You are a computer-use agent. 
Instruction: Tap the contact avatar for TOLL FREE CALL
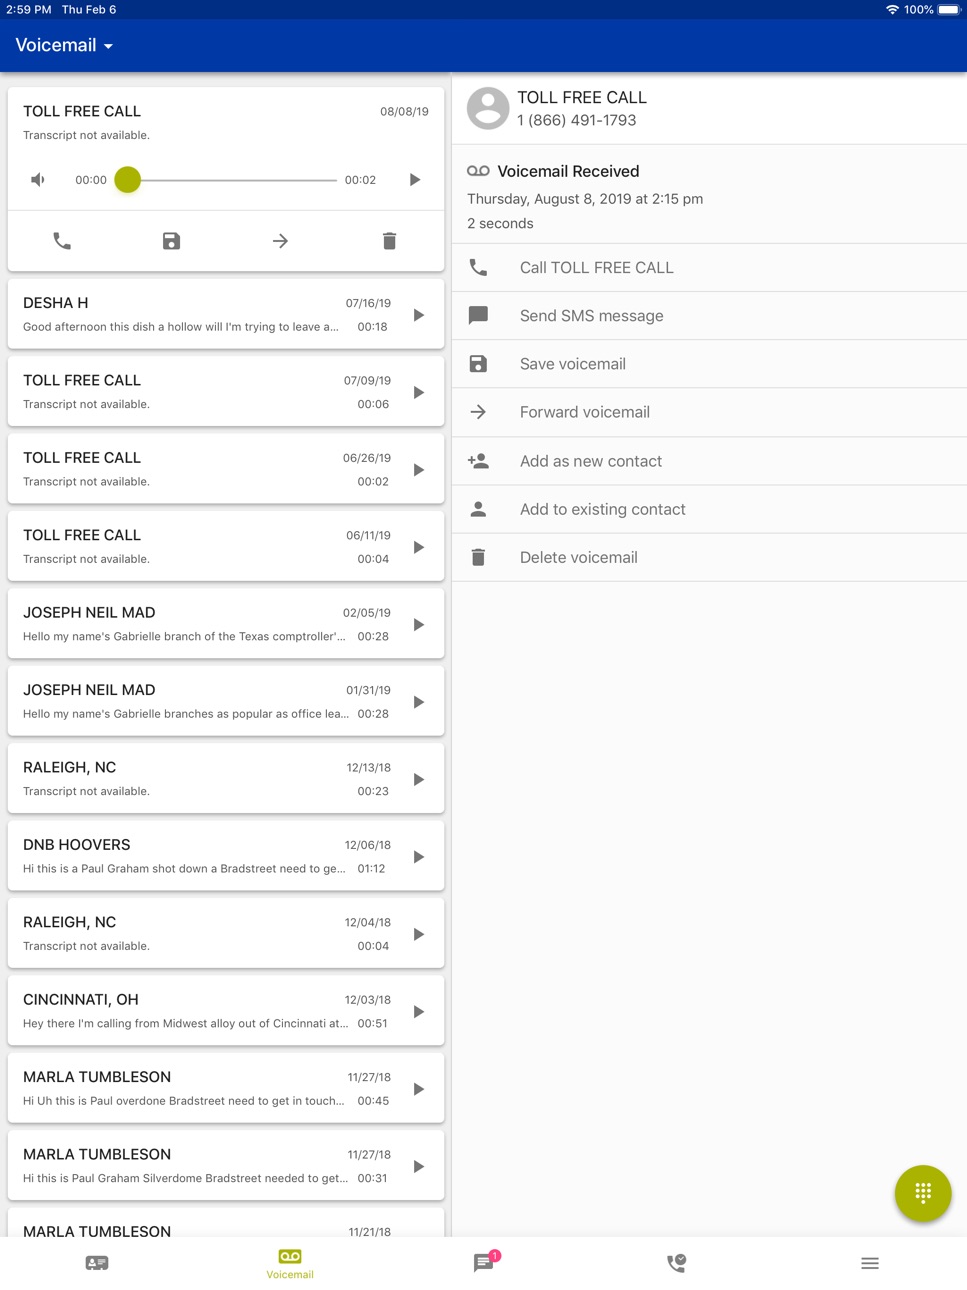[488, 109]
